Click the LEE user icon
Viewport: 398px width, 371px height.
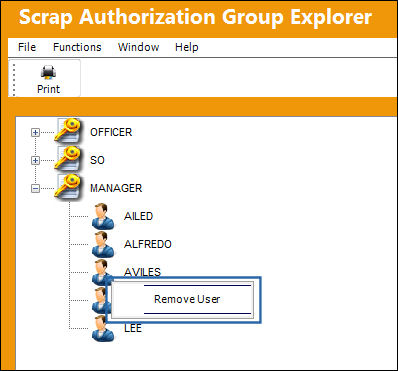coord(103,329)
